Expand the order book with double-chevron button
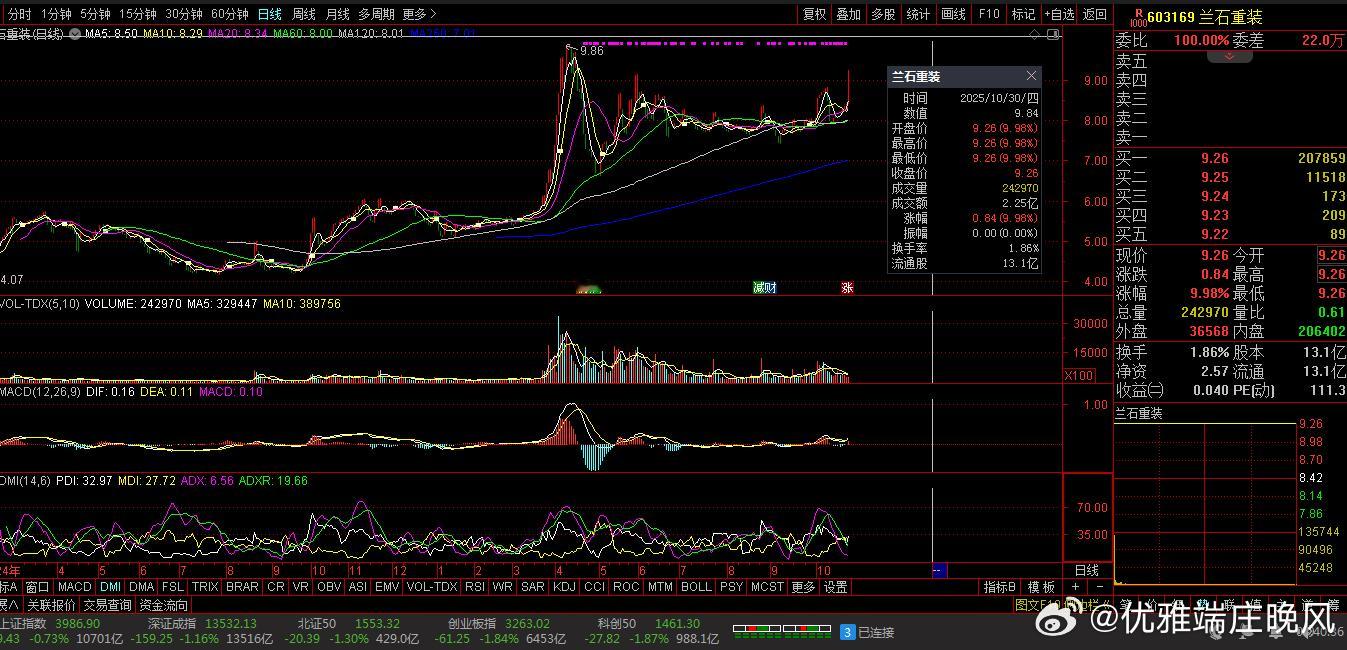 click(x=1230, y=56)
